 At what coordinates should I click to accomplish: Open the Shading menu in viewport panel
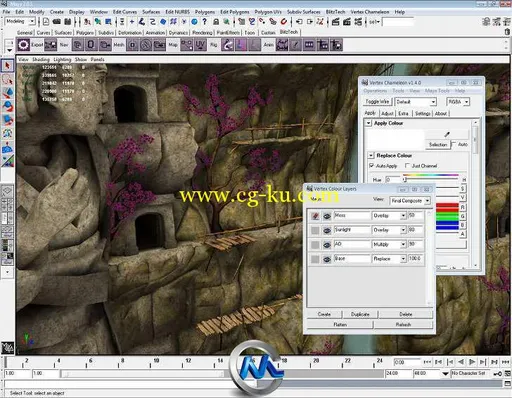41,59
